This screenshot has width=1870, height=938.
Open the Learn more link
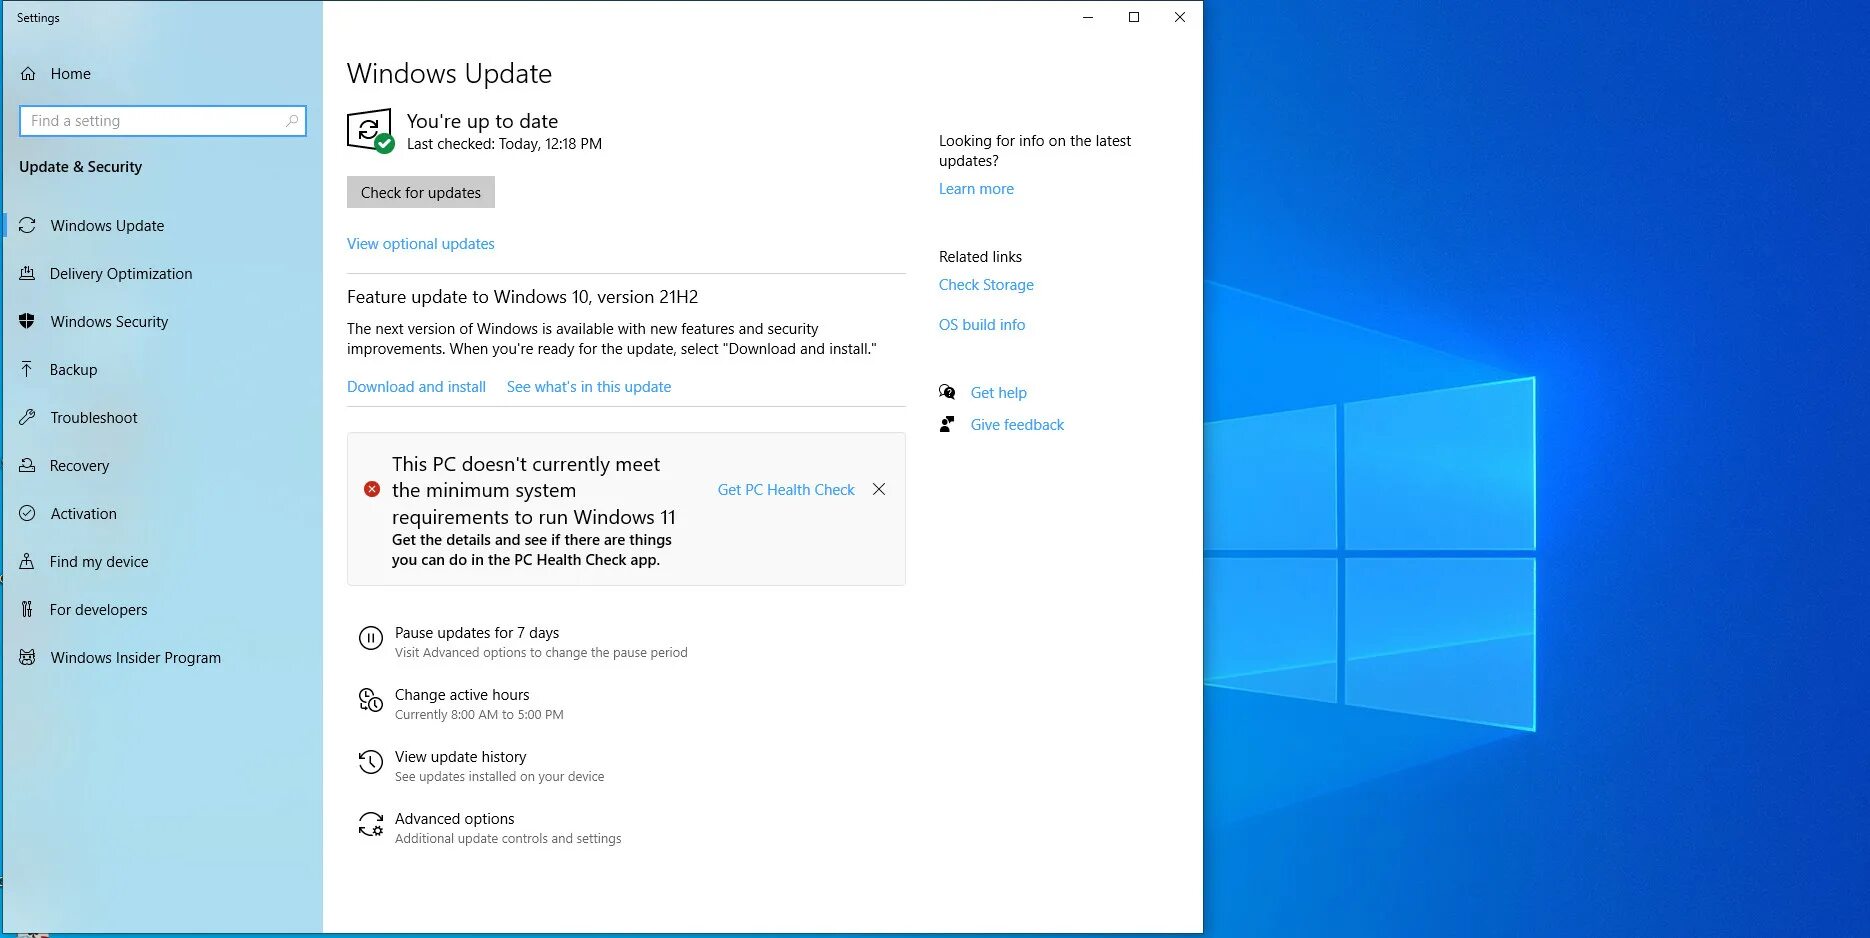[x=976, y=189]
